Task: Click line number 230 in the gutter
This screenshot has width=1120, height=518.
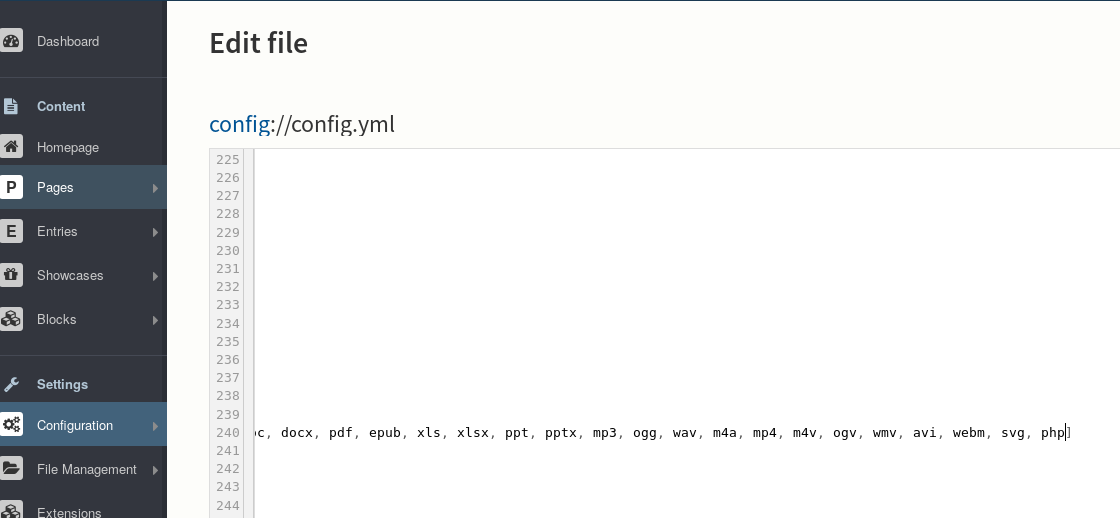Action: pyautogui.click(x=227, y=250)
